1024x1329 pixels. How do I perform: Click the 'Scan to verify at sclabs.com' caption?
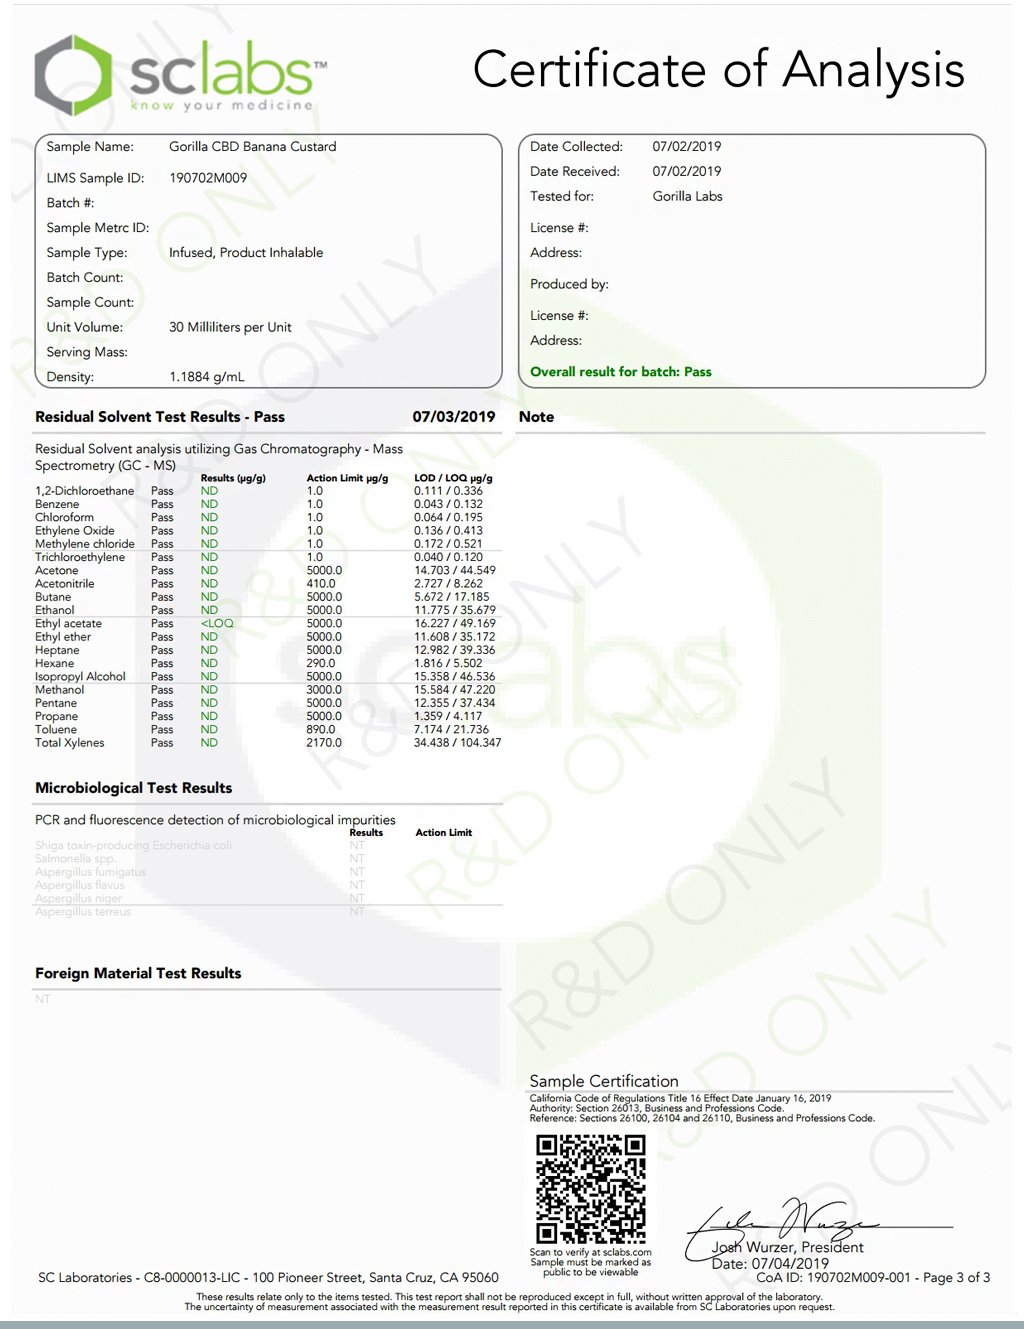[x=590, y=1252]
